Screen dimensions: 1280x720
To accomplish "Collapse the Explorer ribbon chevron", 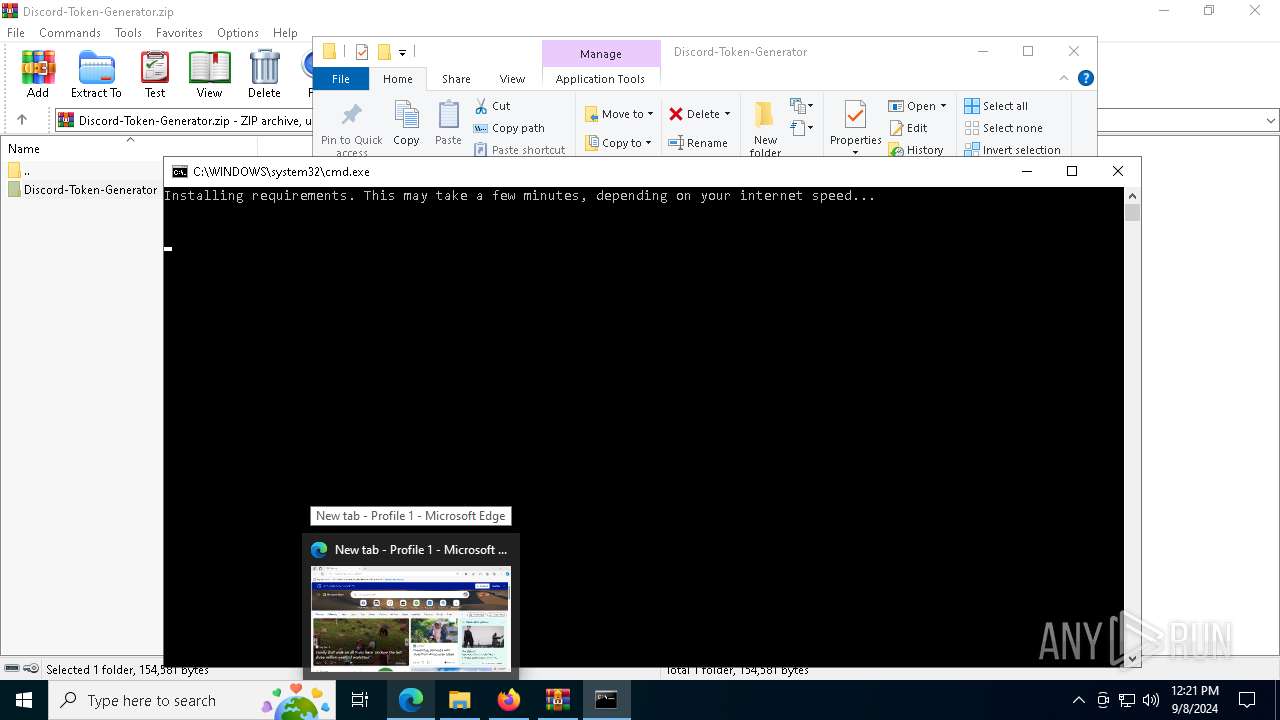I will point(1064,78).
